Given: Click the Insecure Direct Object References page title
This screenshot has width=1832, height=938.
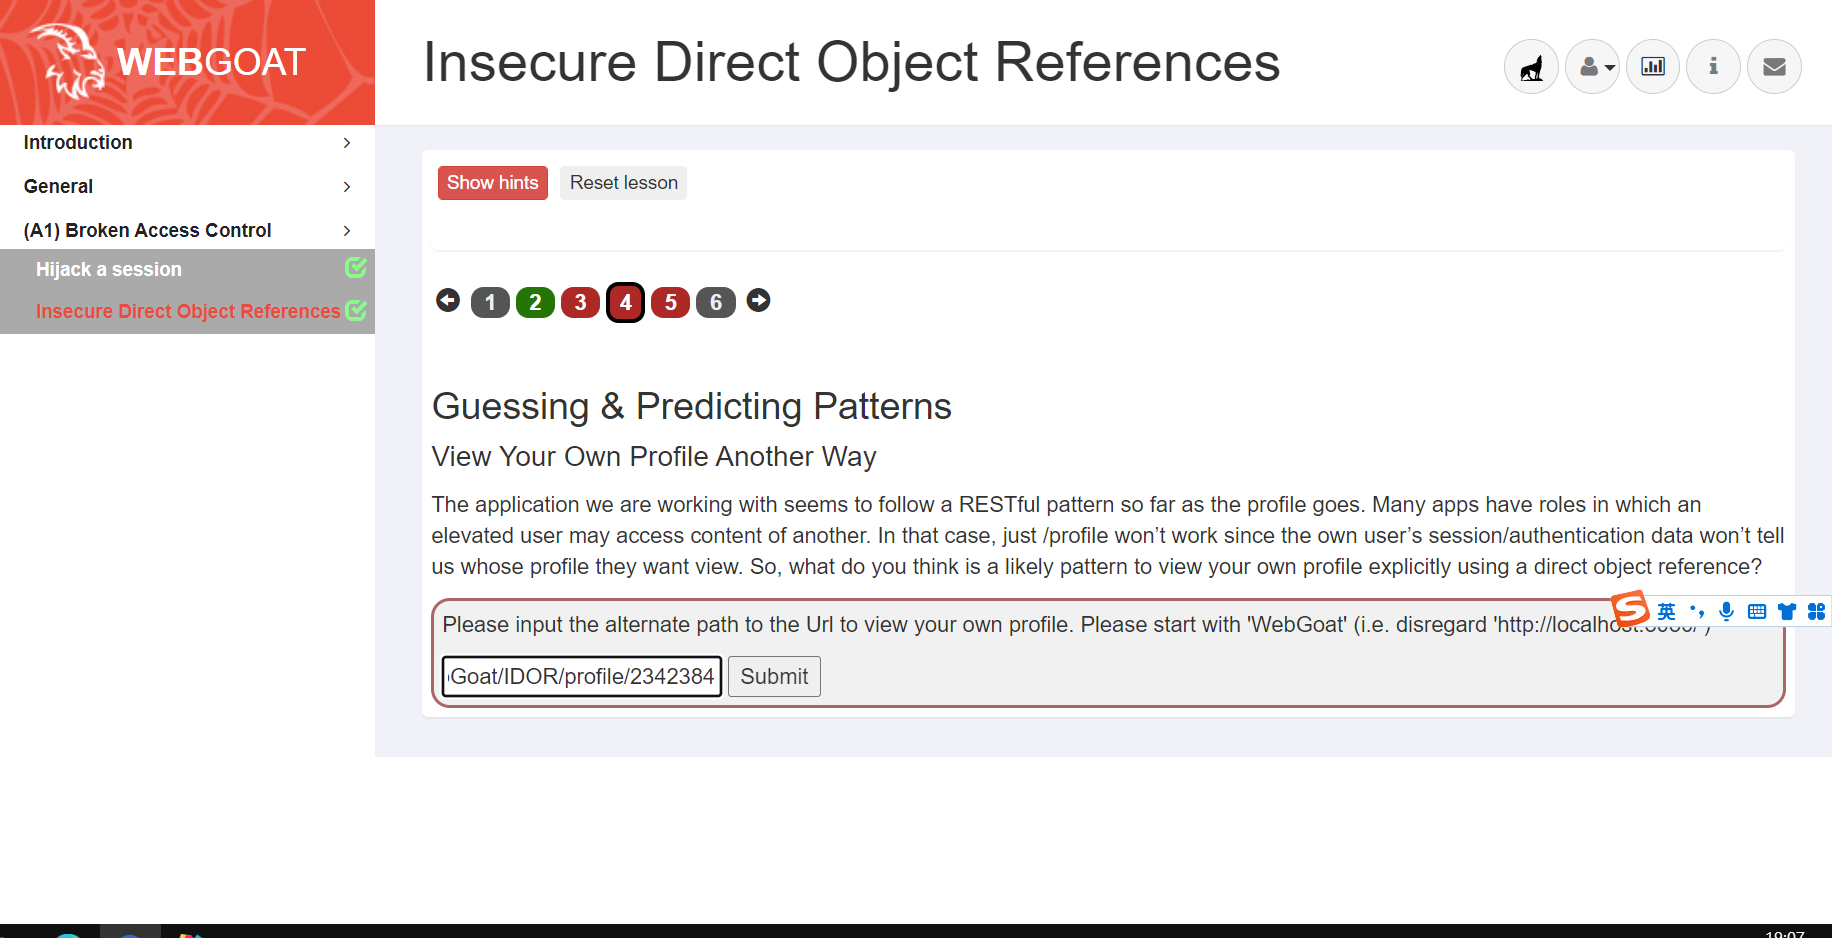Looking at the screenshot, I should pos(851,62).
